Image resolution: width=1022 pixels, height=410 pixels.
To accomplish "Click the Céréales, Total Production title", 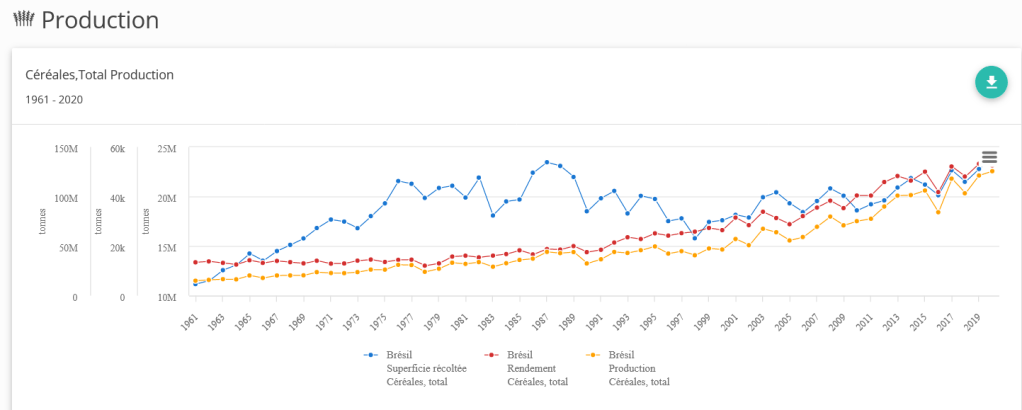I will pos(100,75).
